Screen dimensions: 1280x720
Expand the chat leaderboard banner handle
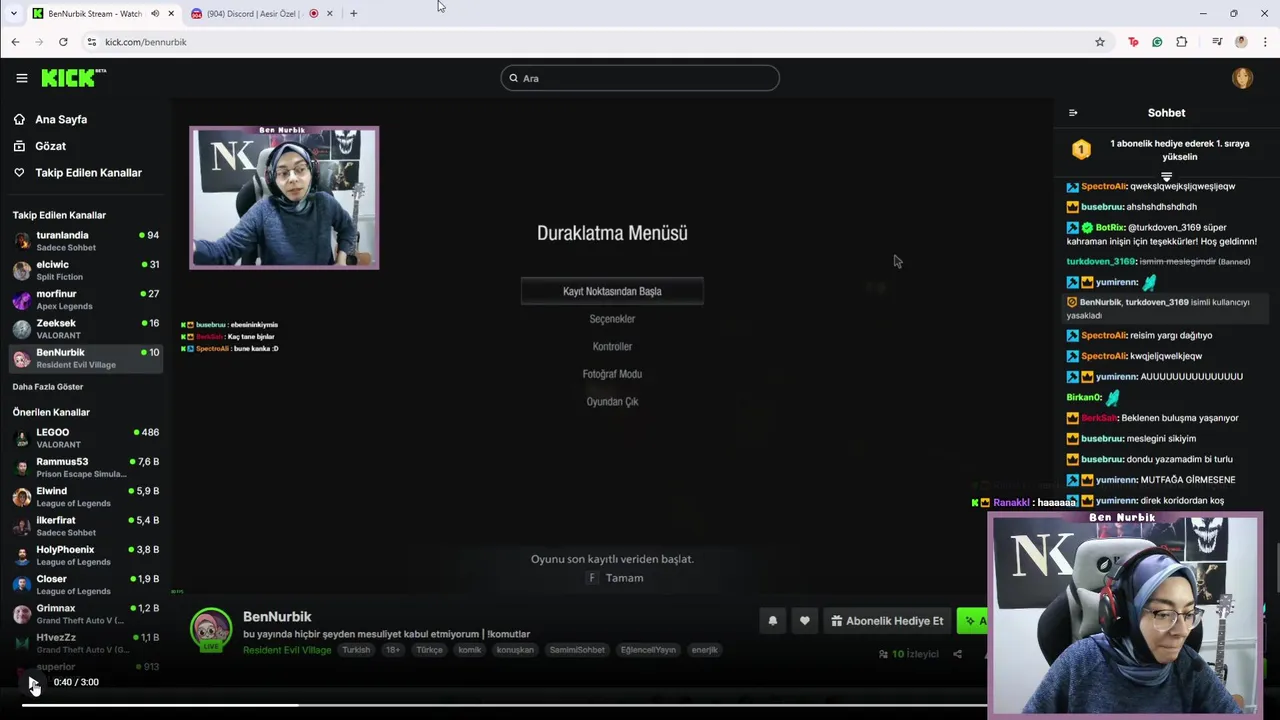pos(1166,176)
